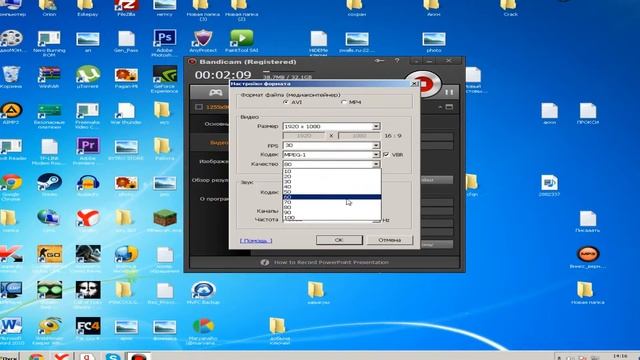Choose quality 10 in the list
The image size is (640, 360).
tap(332, 171)
